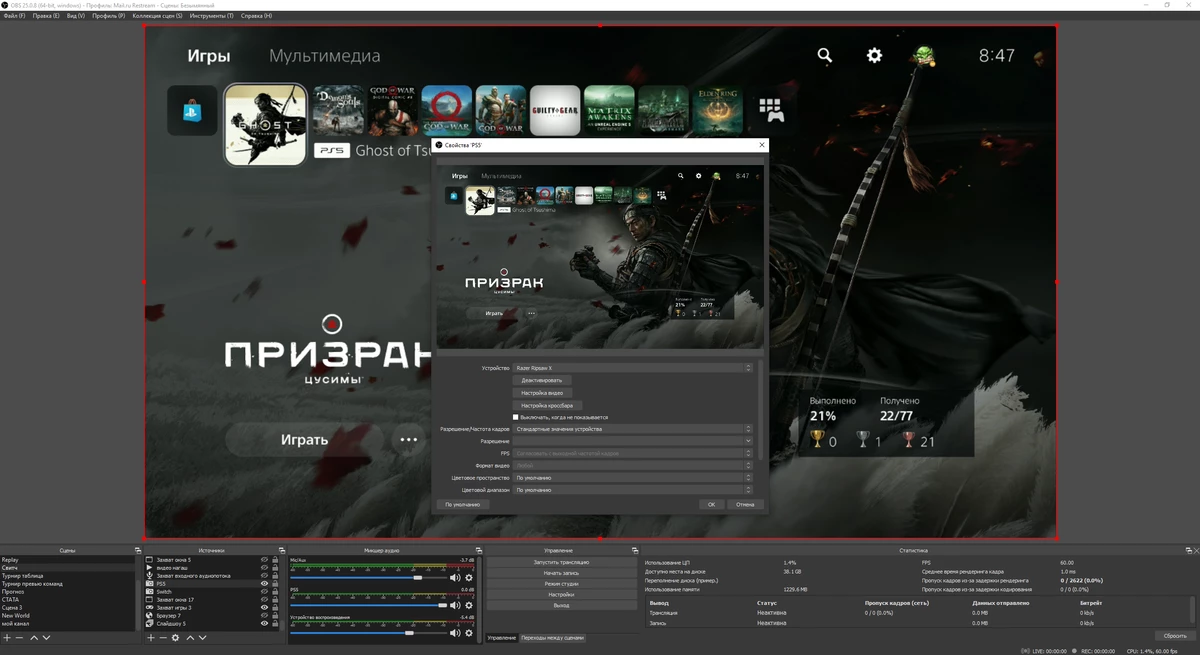Screen dimensions: 1200x655
Task: Hide the Слайдшоу 5 source
Action: point(265,624)
